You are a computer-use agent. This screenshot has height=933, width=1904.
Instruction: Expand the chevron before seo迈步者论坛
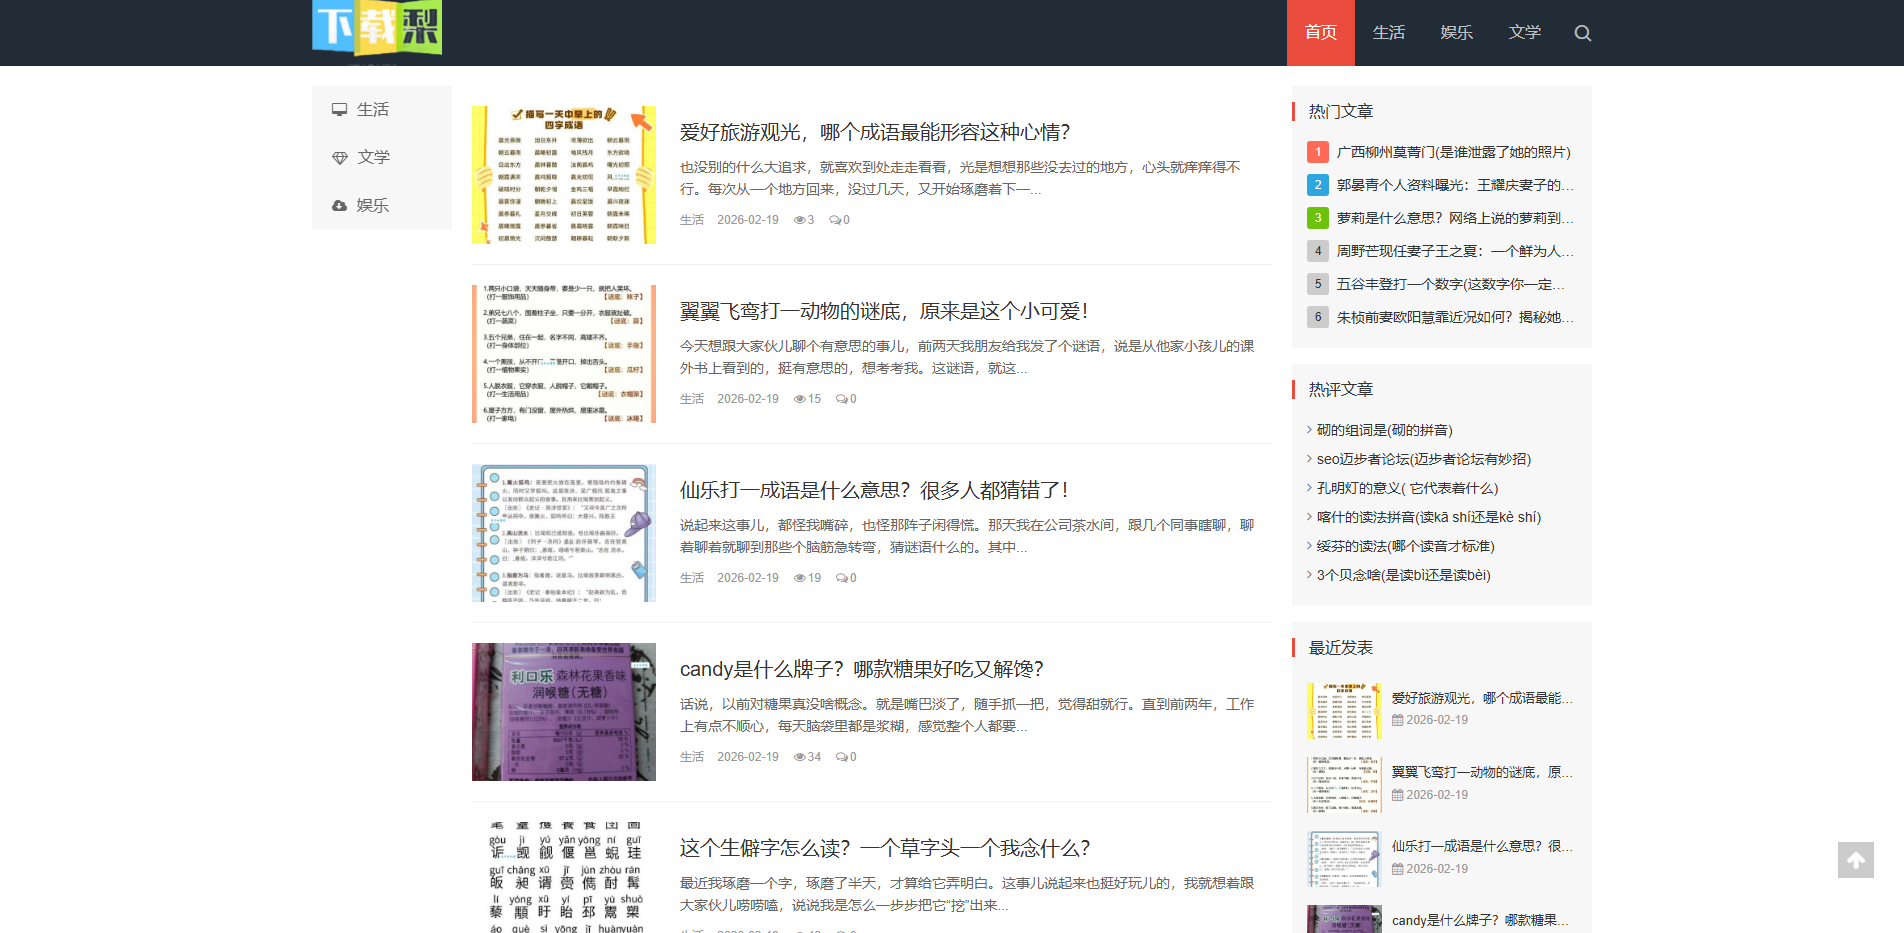pos(1309,458)
